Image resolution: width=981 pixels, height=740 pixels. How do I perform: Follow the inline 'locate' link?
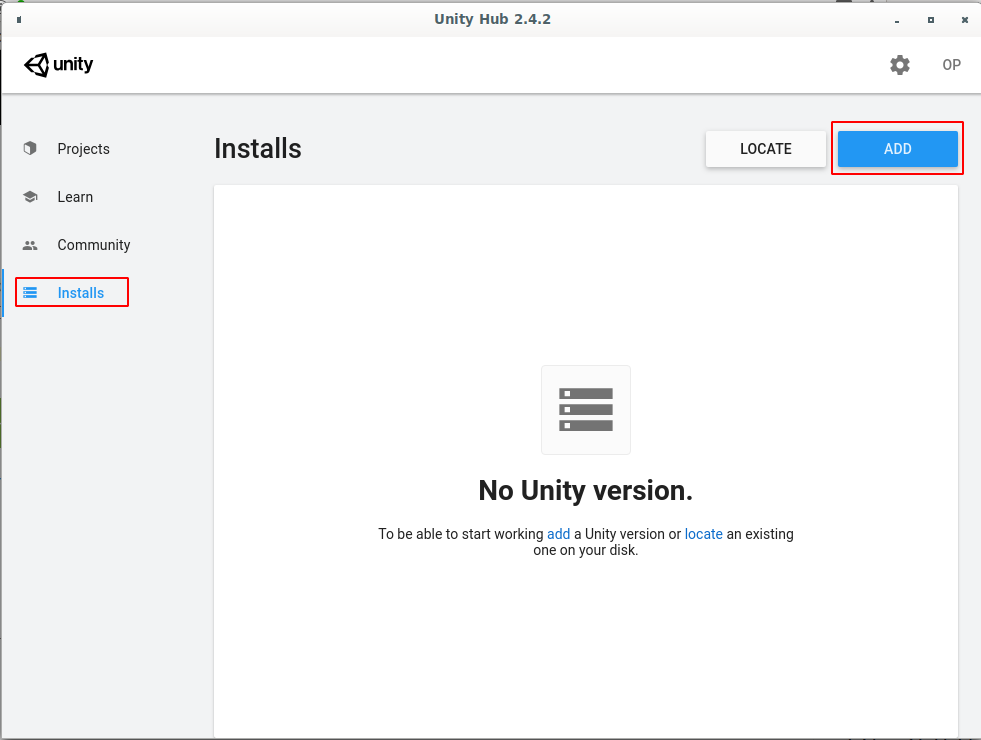tap(703, 534)
